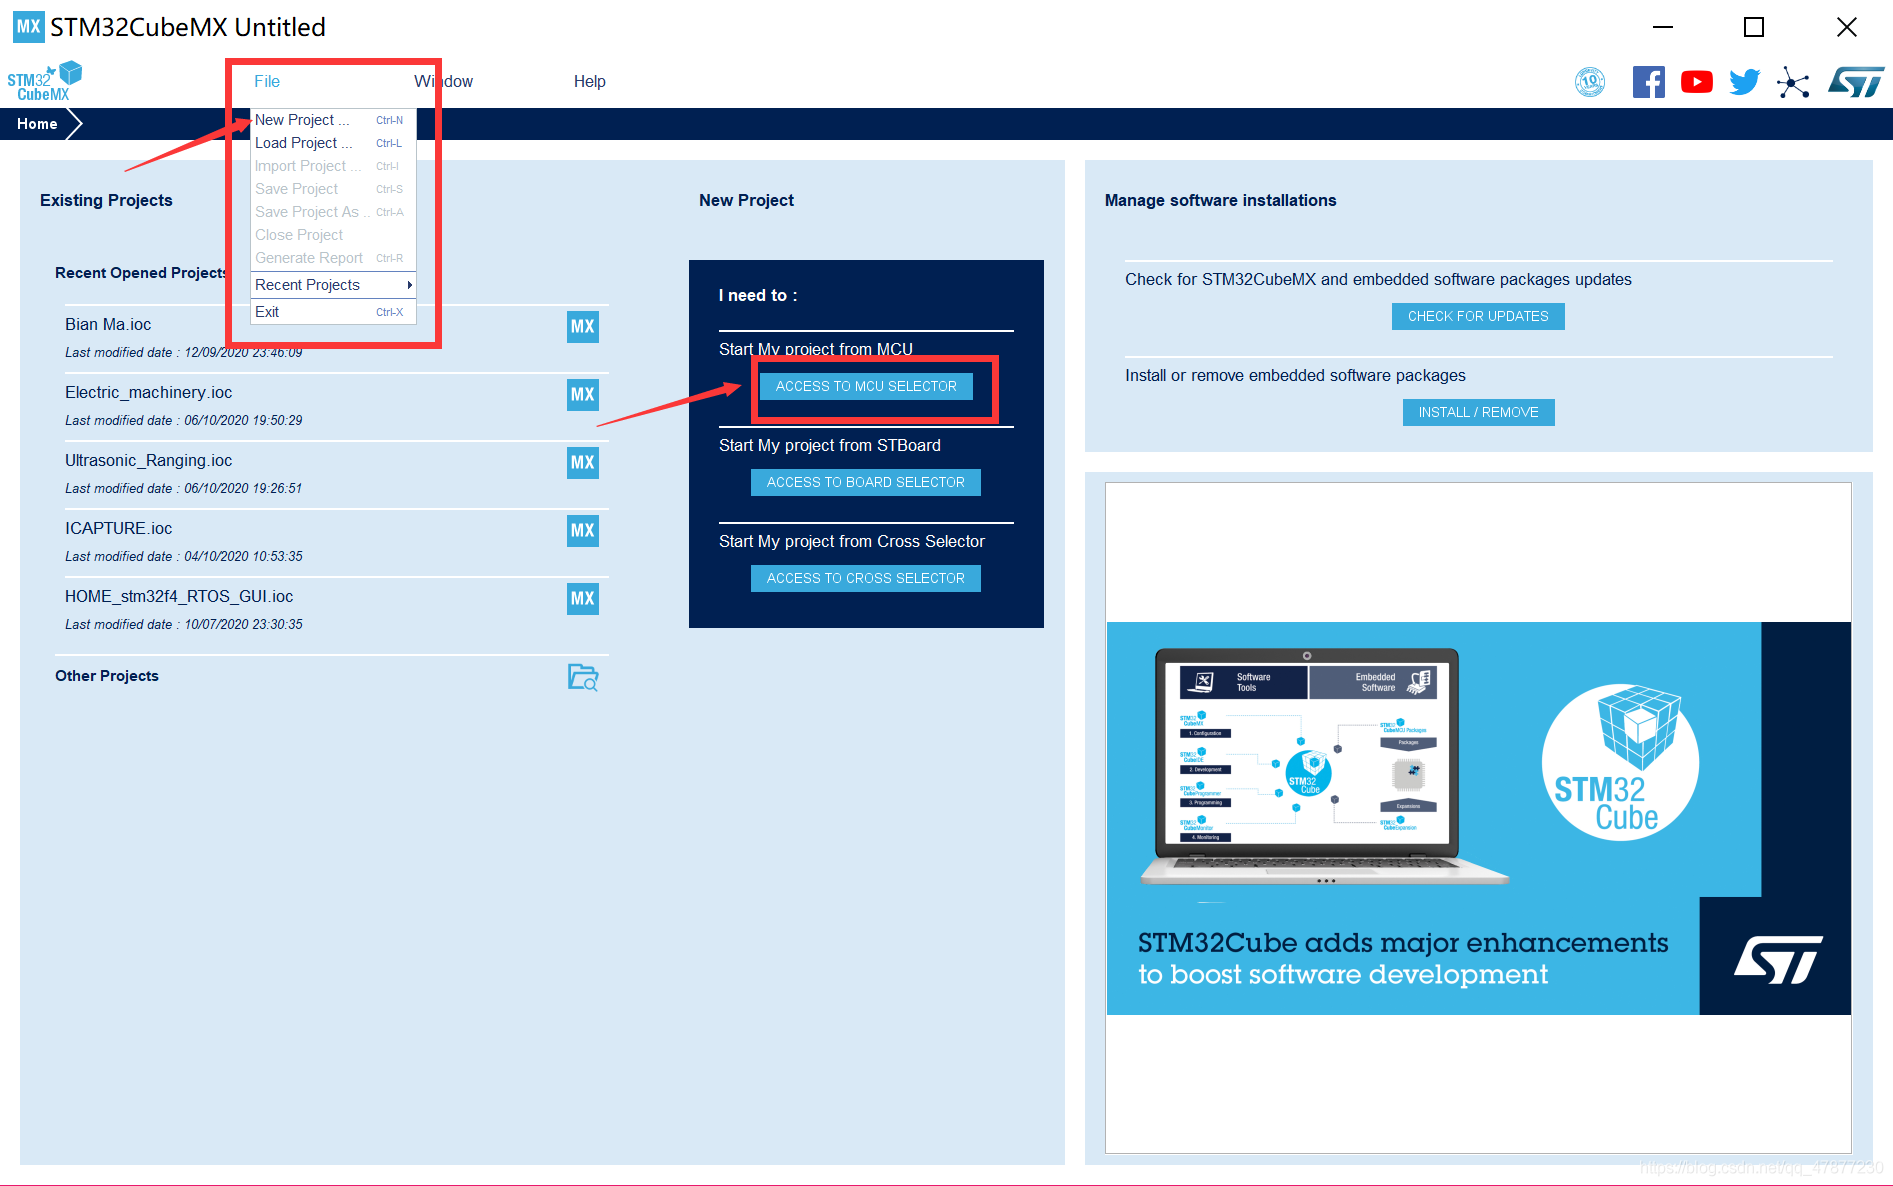Open Electric_machinery.ioc via its MX icon

[x=583, y=394]
